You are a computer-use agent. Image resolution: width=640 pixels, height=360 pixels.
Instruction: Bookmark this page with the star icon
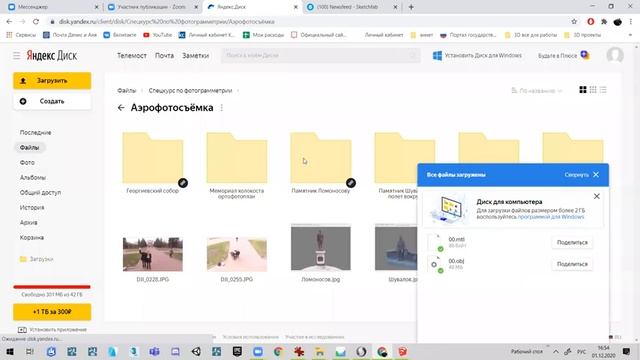click(x=574, y=22)
